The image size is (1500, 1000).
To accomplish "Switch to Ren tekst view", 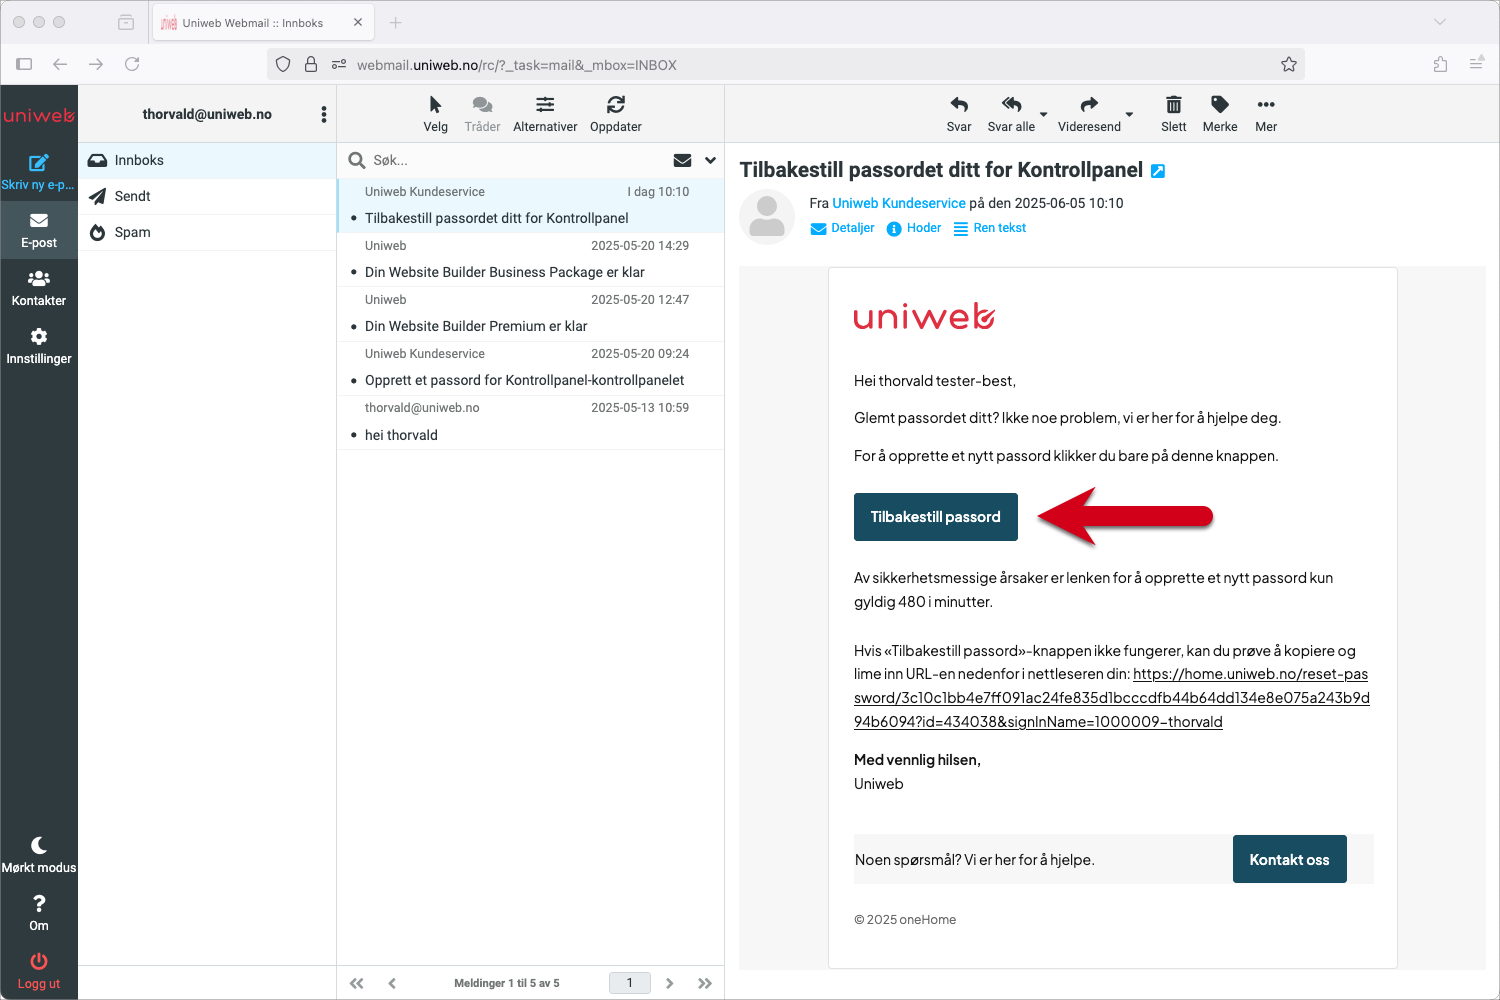I will click(990, 228).
